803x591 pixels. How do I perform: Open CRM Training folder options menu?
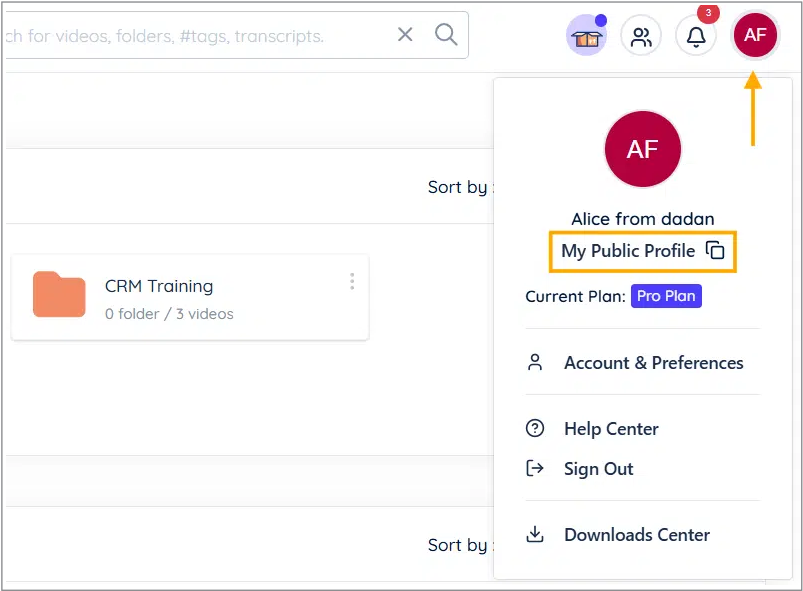point(352,282)
